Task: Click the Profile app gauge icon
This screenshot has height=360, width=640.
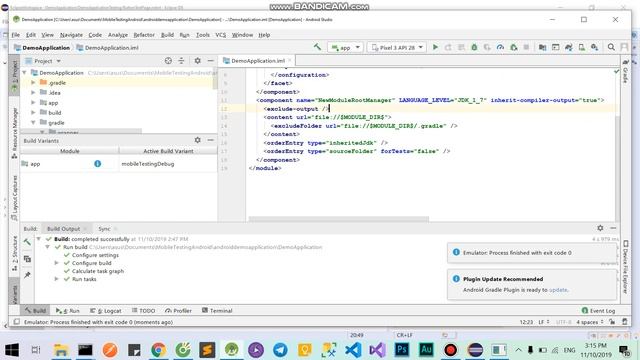Action: [500, 47]
